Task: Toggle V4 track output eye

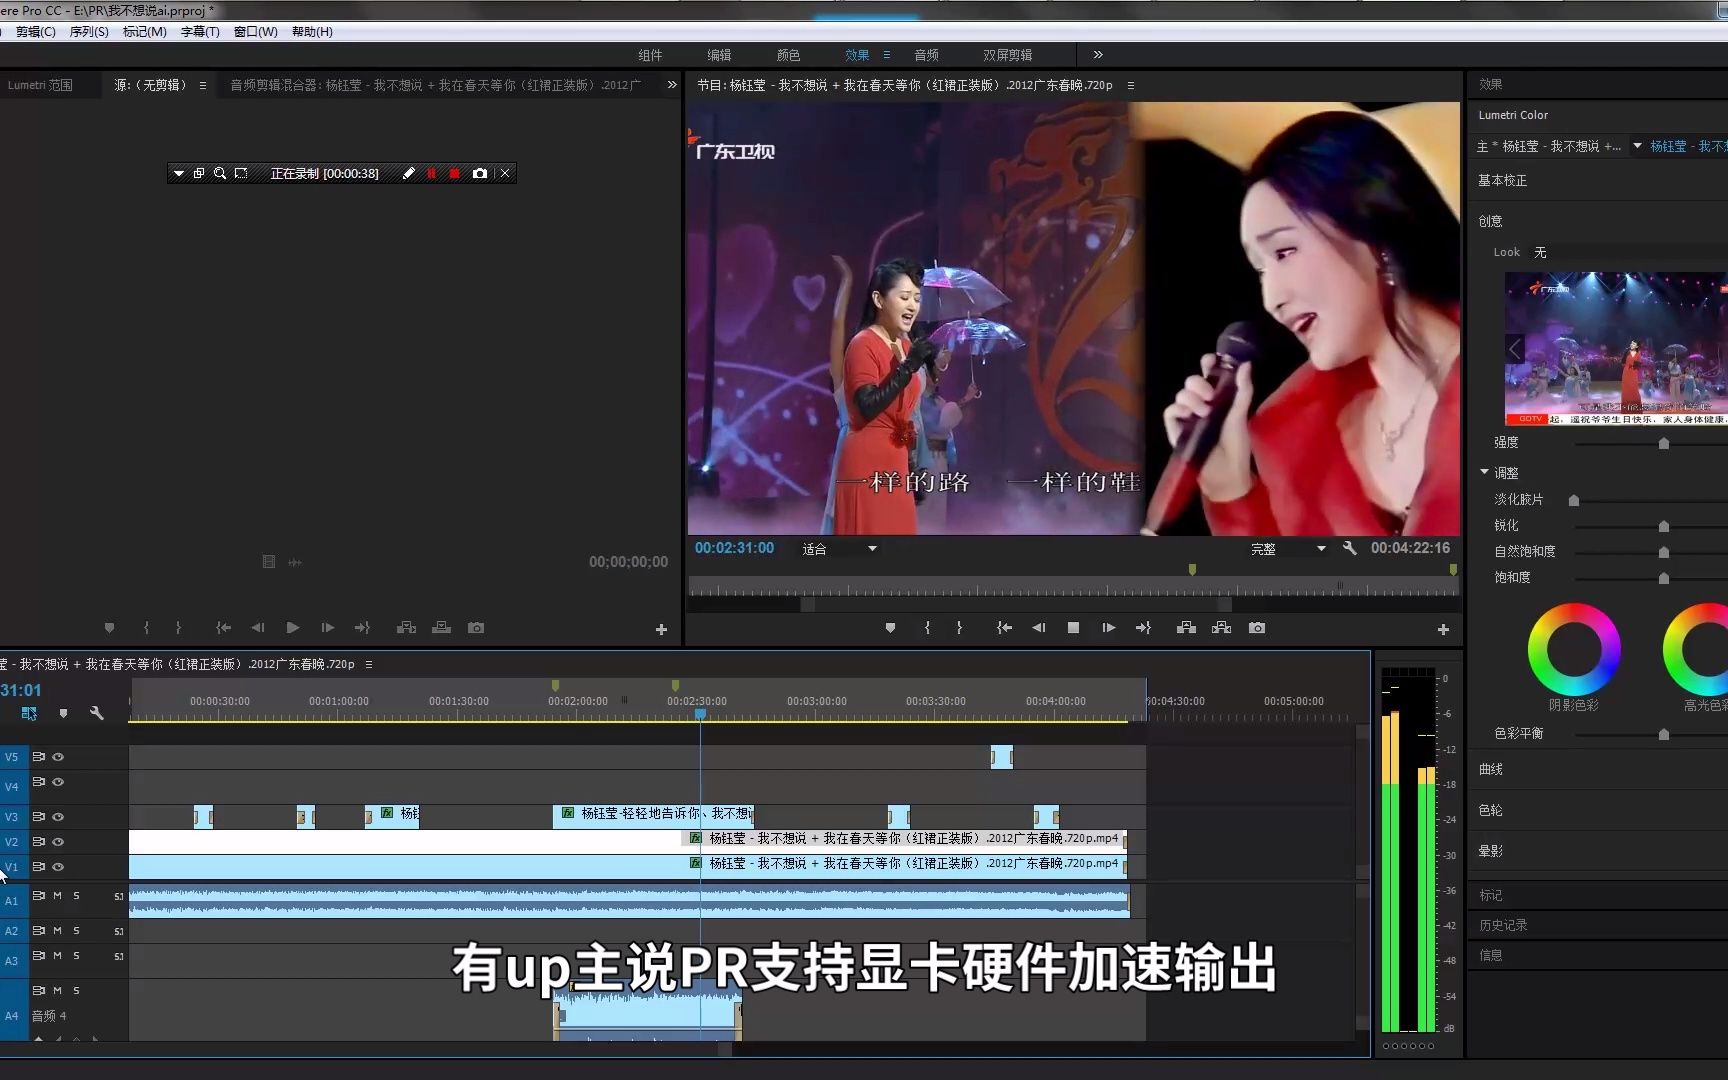Action: click(x=58, y=782)
